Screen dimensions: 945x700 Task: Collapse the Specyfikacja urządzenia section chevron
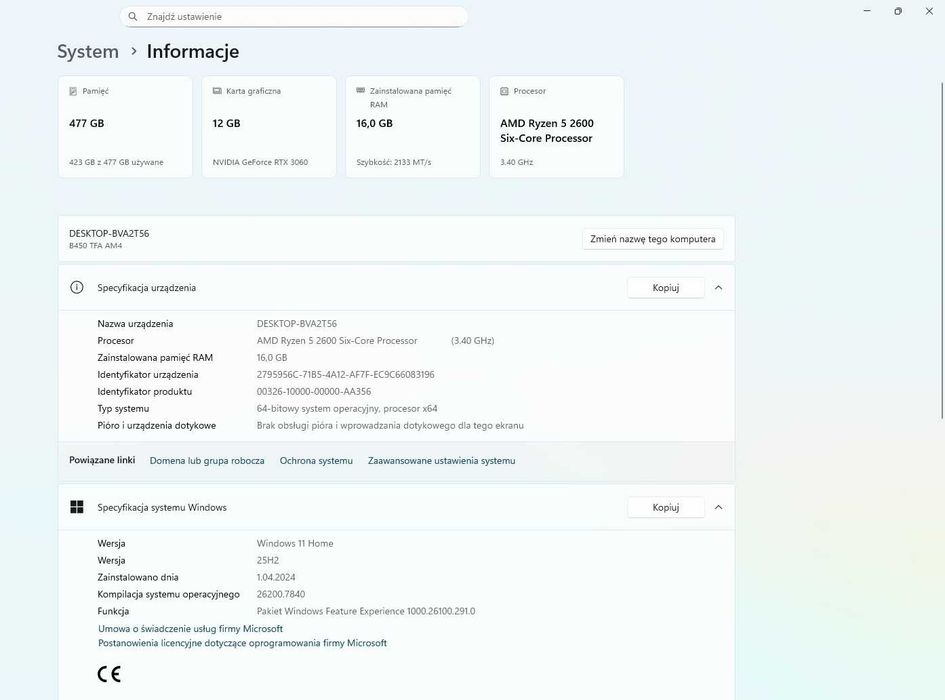[718, 288]
